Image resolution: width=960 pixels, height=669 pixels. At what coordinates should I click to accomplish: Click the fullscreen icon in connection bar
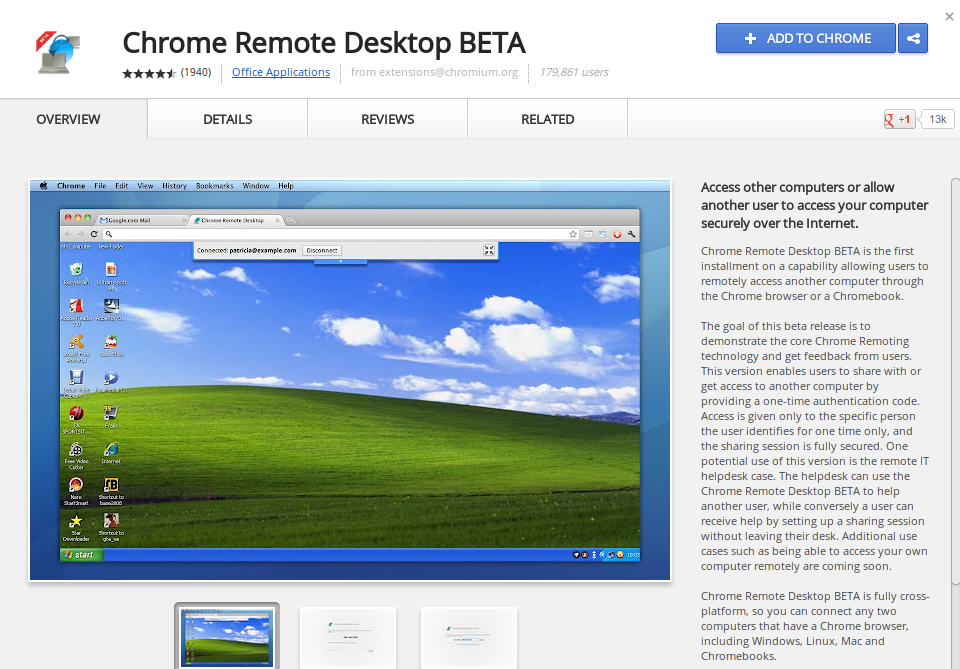489,250
